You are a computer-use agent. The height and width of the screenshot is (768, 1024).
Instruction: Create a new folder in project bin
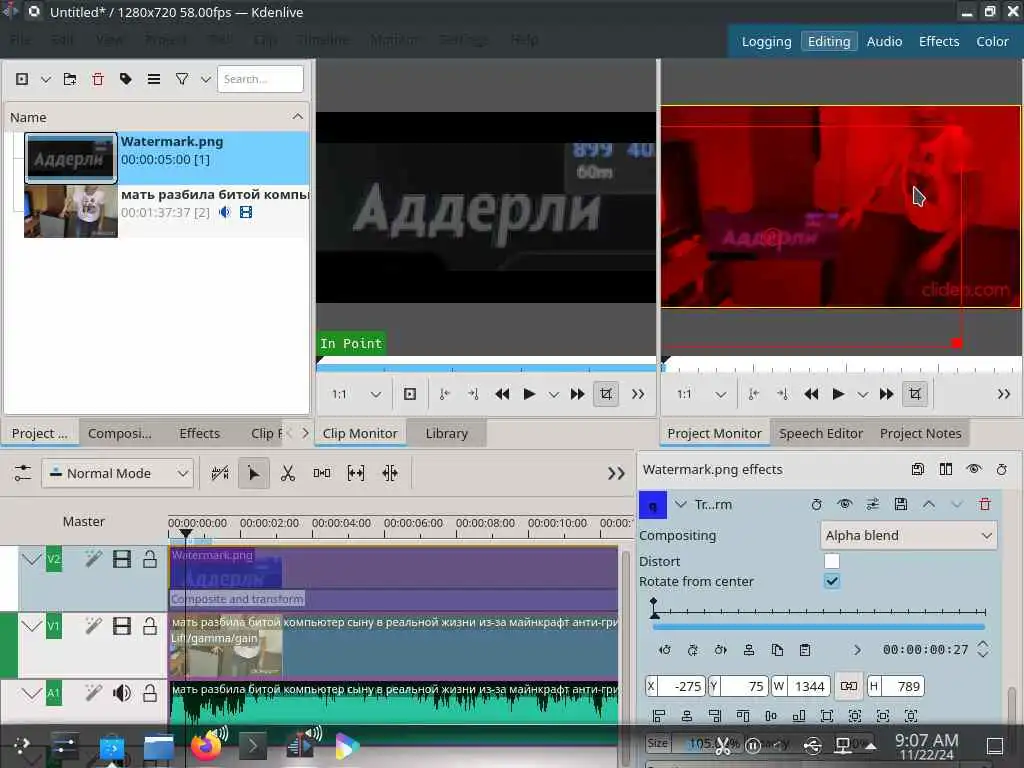tap(70, 79)
